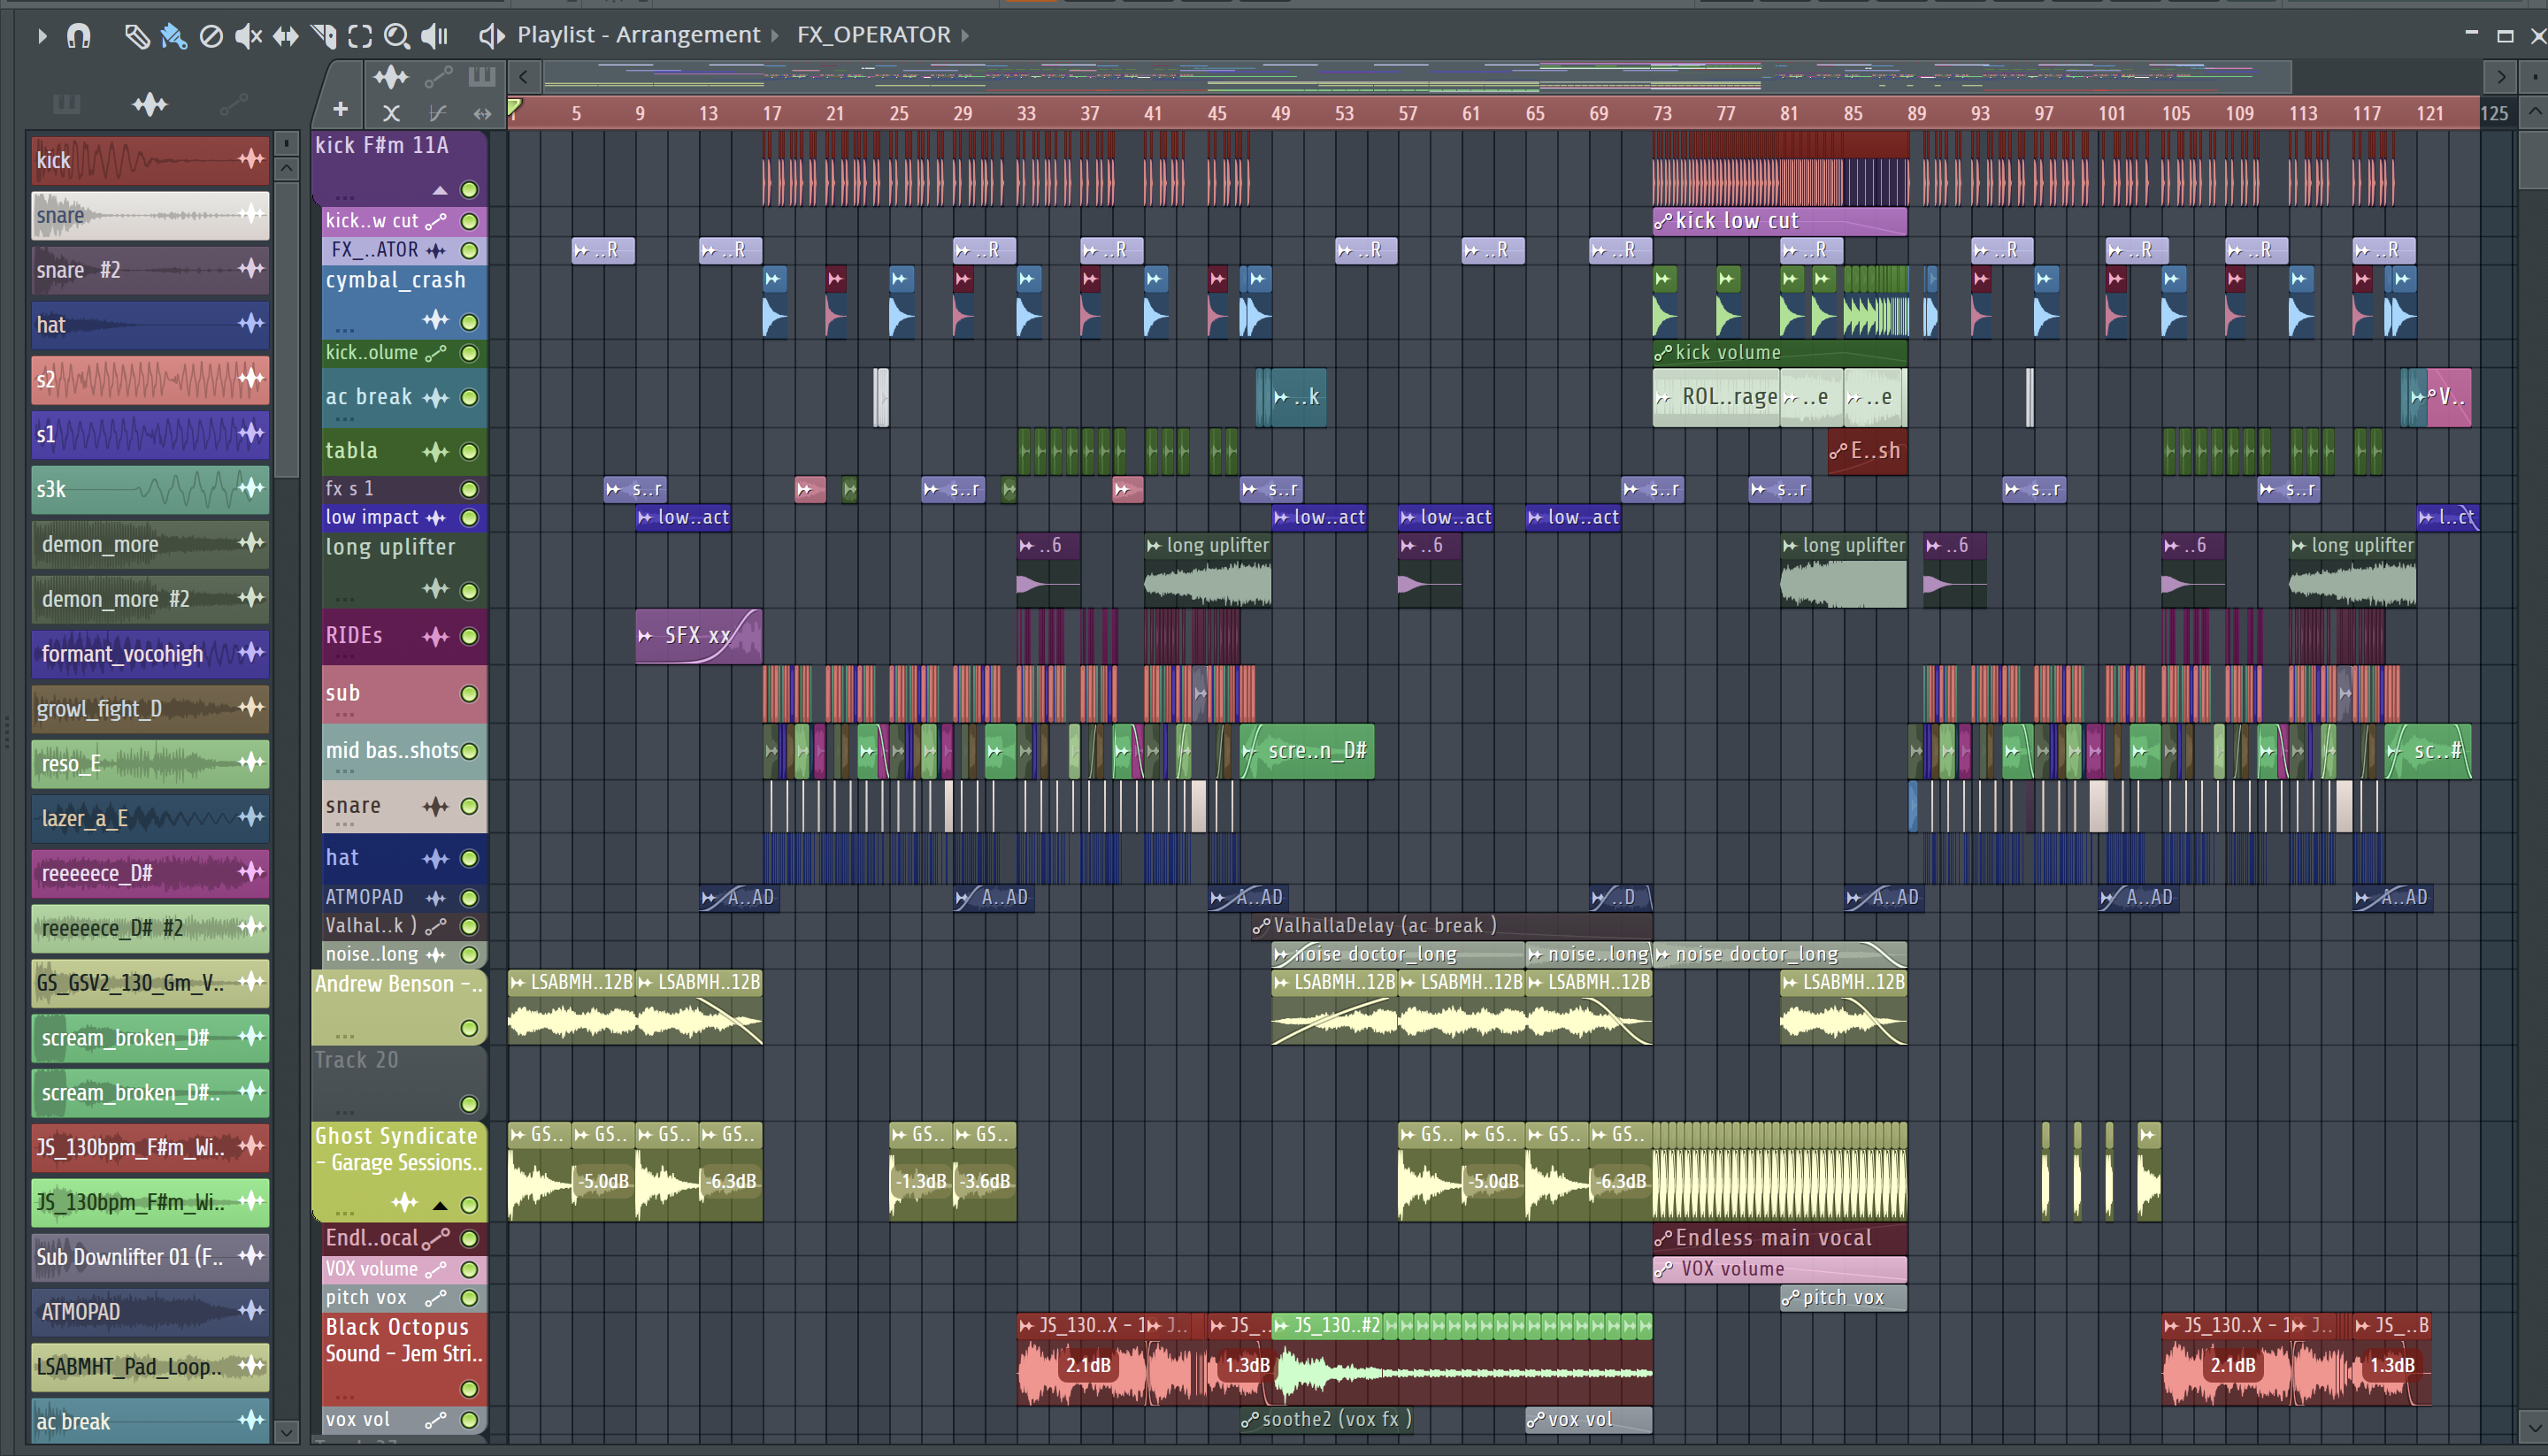Click bar 49 on the timeline ruler
The height and width of the screenshot is (1456, 2548).
click(x=1280, y=113)
